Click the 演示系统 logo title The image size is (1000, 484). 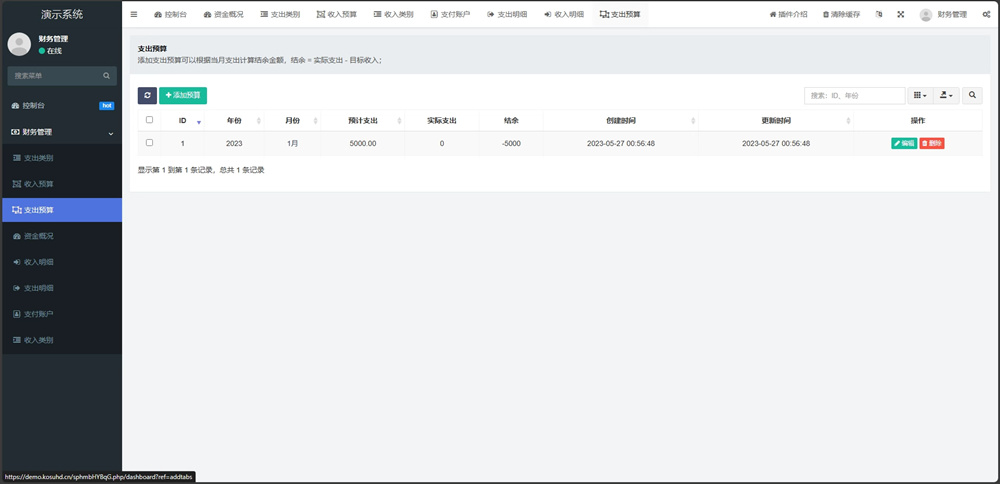(x=62, y=14)
